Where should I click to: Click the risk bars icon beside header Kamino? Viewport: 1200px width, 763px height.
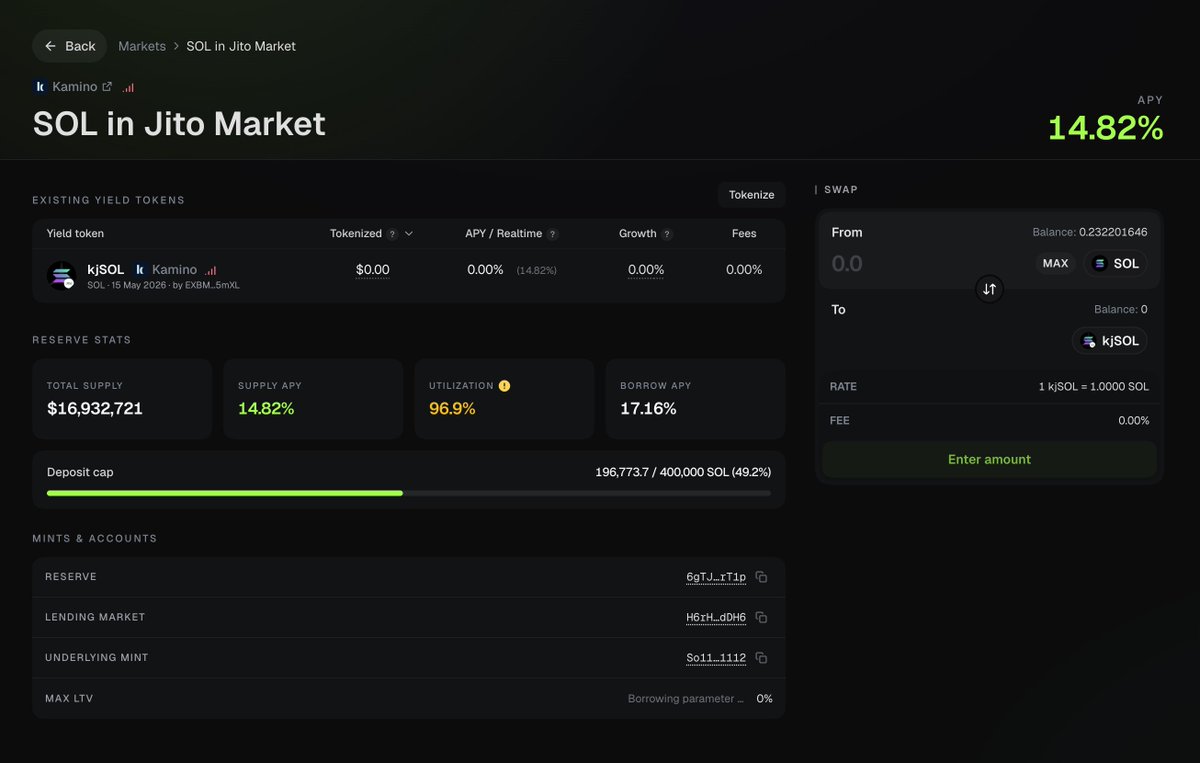[x=128, y=88]
